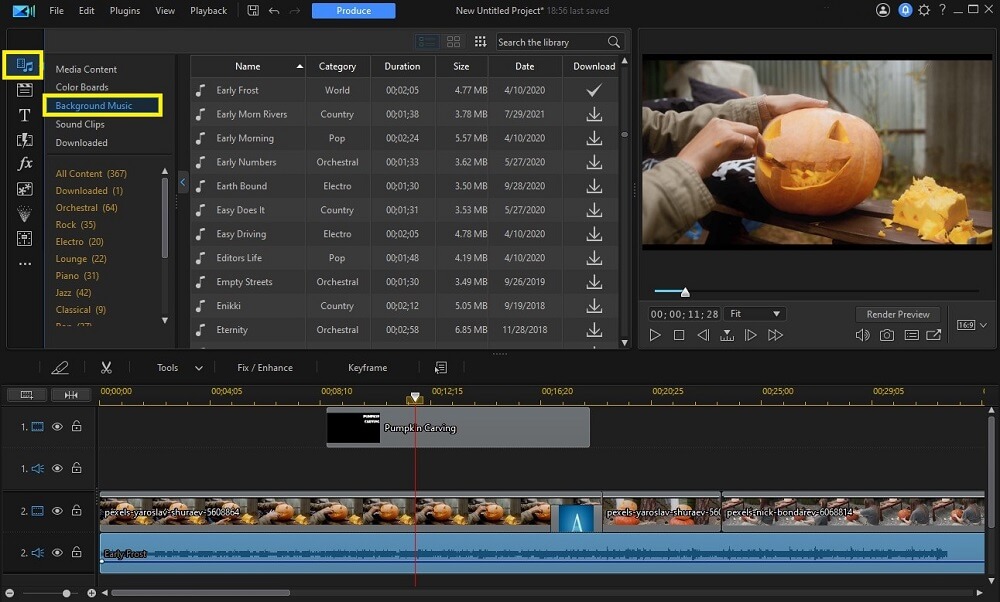Click the search magnifier icon
Screen dimensions: 1000x602
(x=614, y=42)
